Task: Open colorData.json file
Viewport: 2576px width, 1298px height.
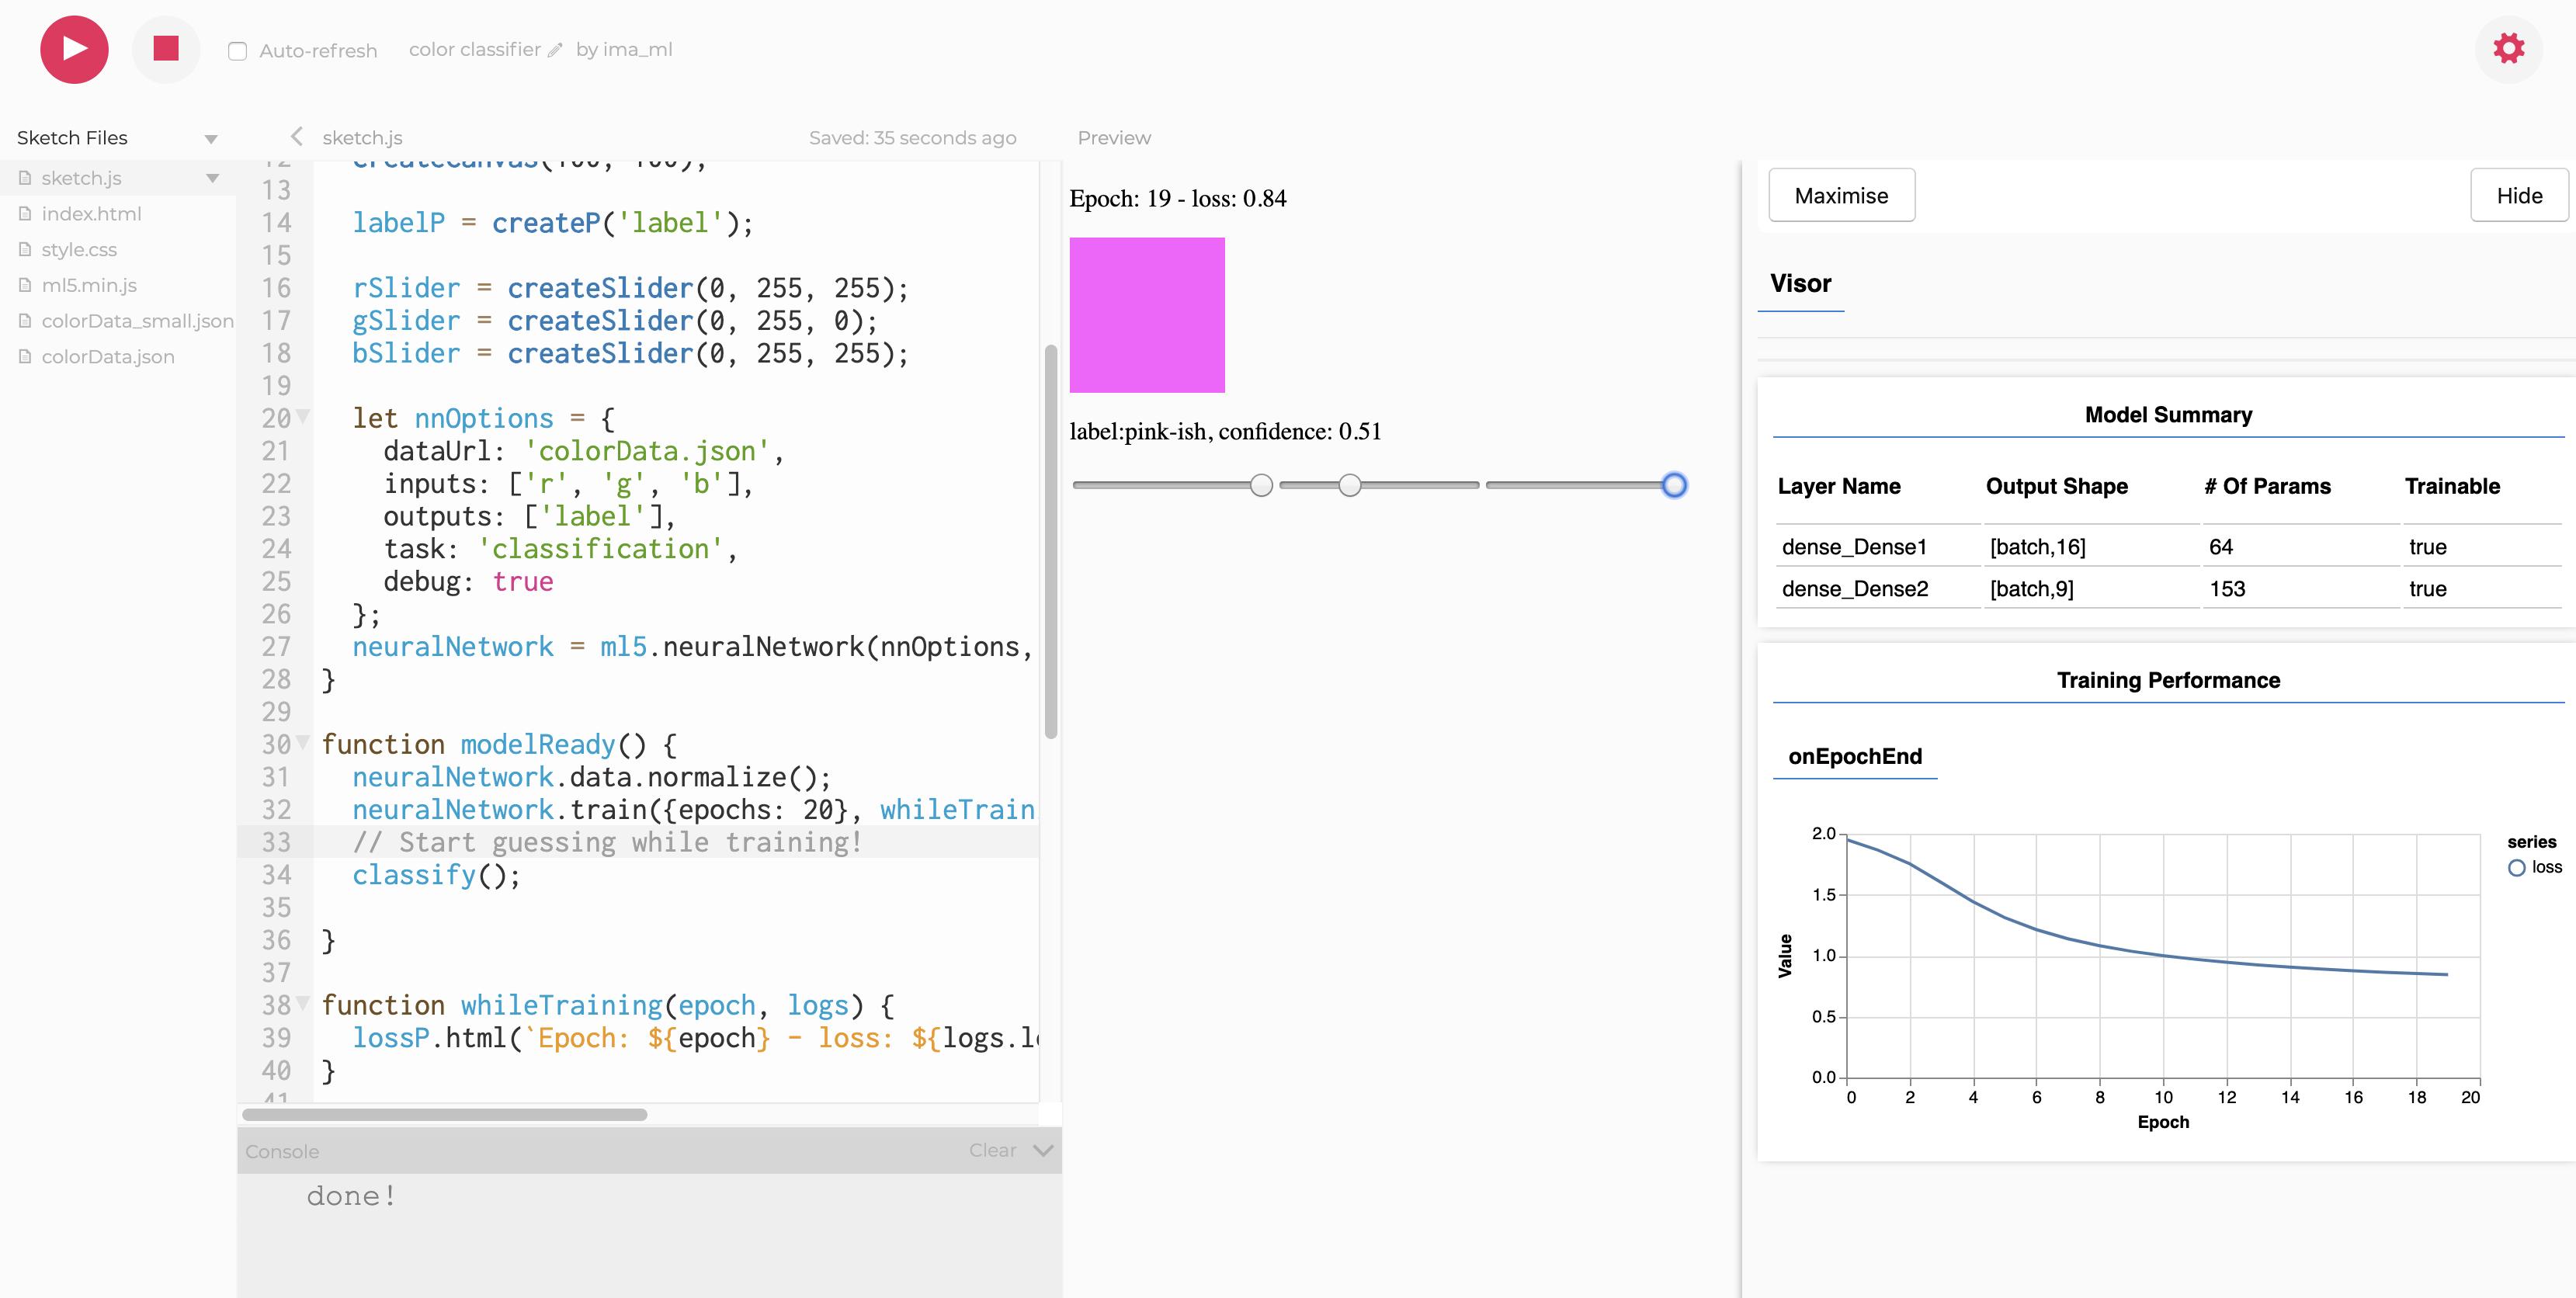Action: pos(108,357)
